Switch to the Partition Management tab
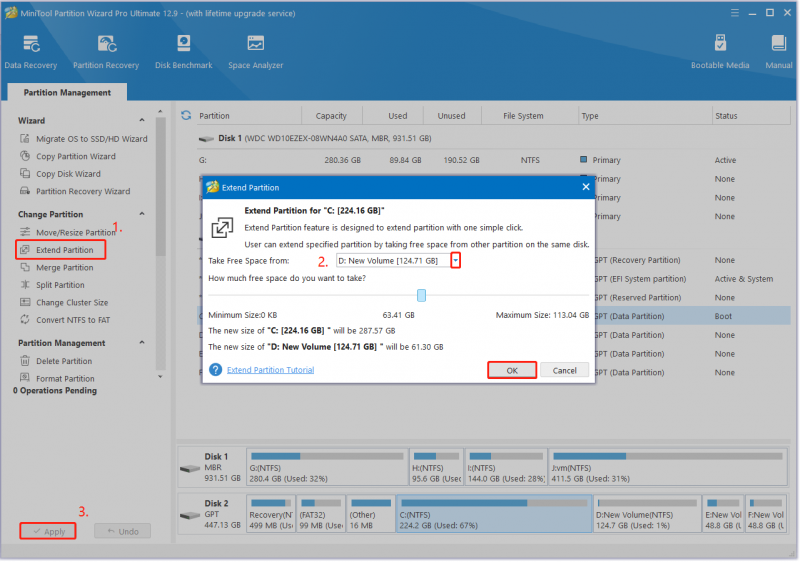Image resolution: width=800 pixels, height=562 pixels. [67, 92]
